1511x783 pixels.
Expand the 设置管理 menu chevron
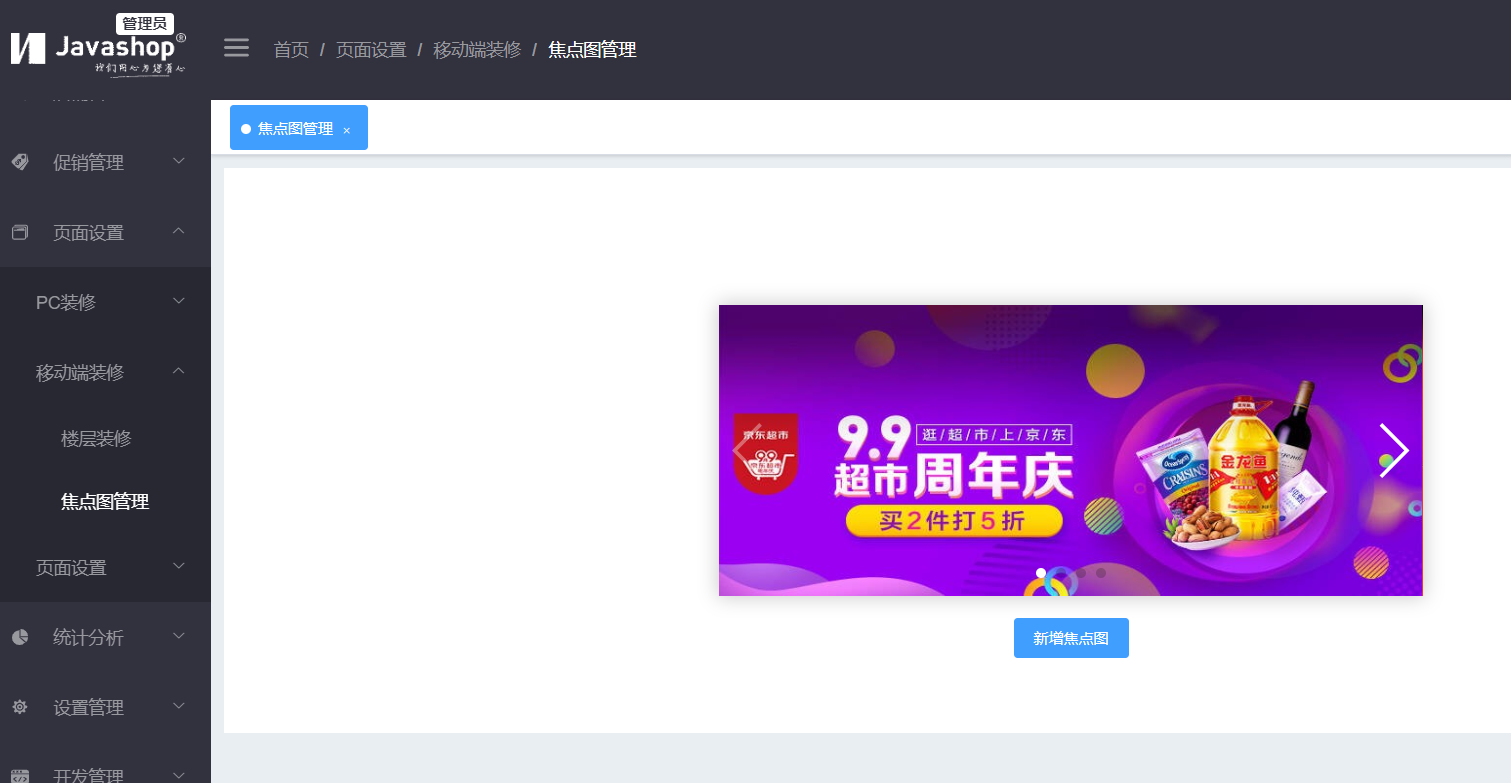pyautogui.click(x=179, y=705)
